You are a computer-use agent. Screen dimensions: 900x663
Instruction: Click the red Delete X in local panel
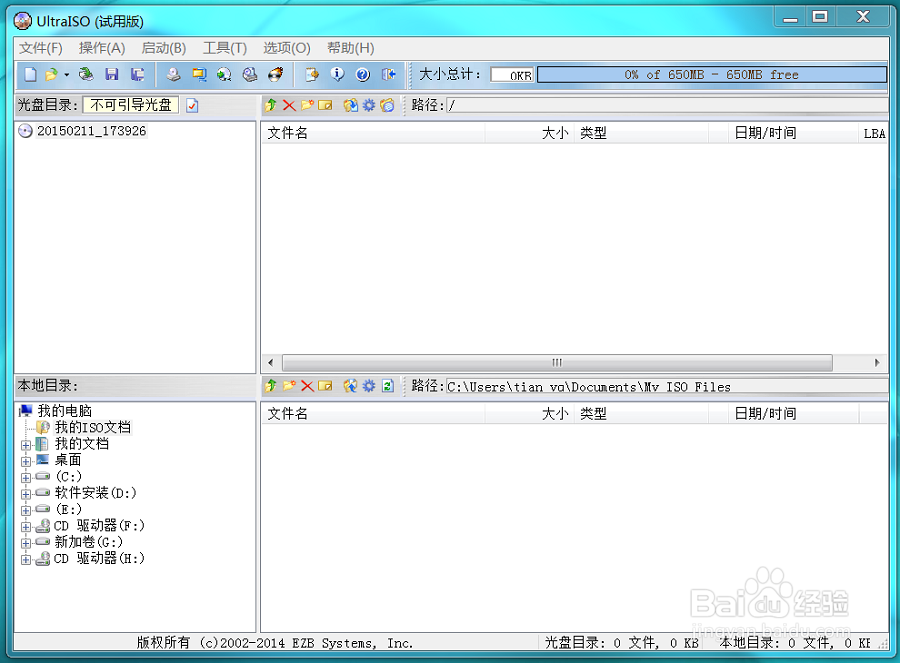pos(308,386)
